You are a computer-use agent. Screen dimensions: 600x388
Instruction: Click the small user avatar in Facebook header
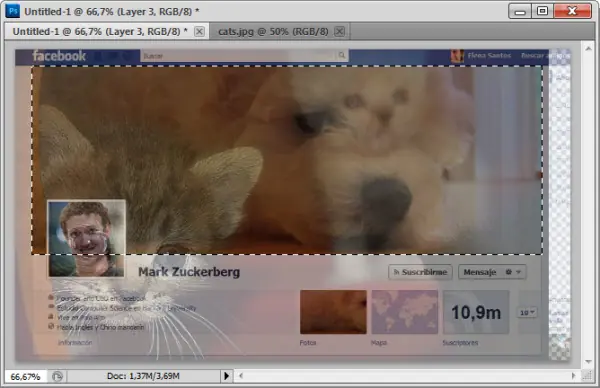pos(457,56)
